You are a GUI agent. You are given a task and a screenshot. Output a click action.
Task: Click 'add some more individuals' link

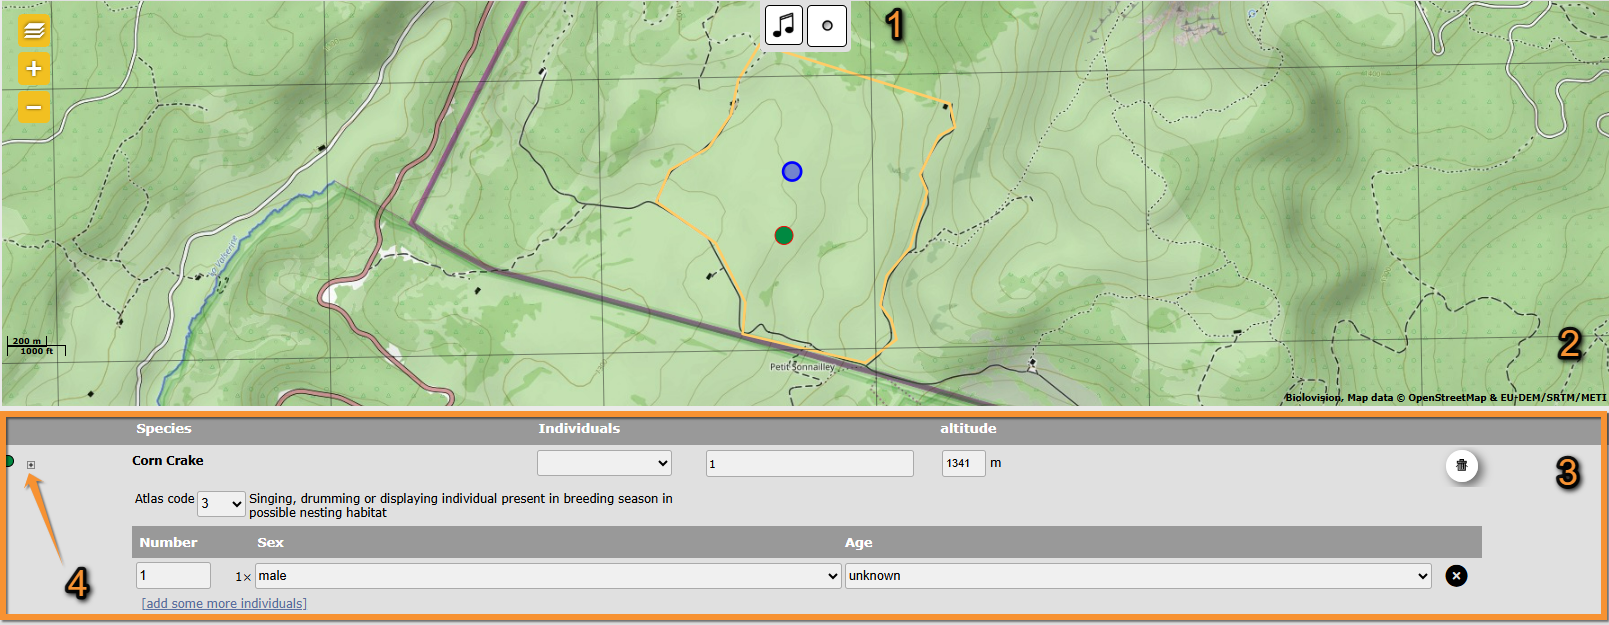224,604
